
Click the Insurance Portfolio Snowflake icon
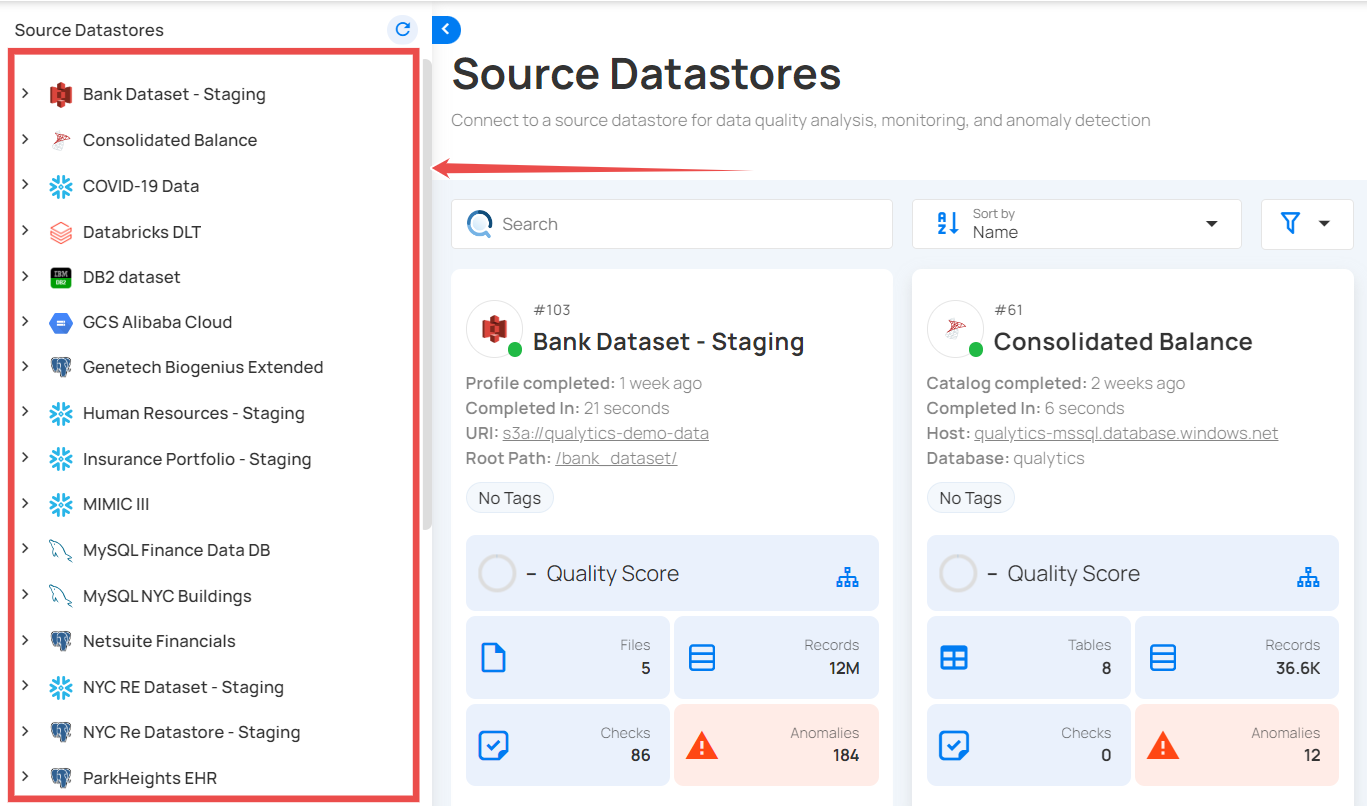(61, 460)
